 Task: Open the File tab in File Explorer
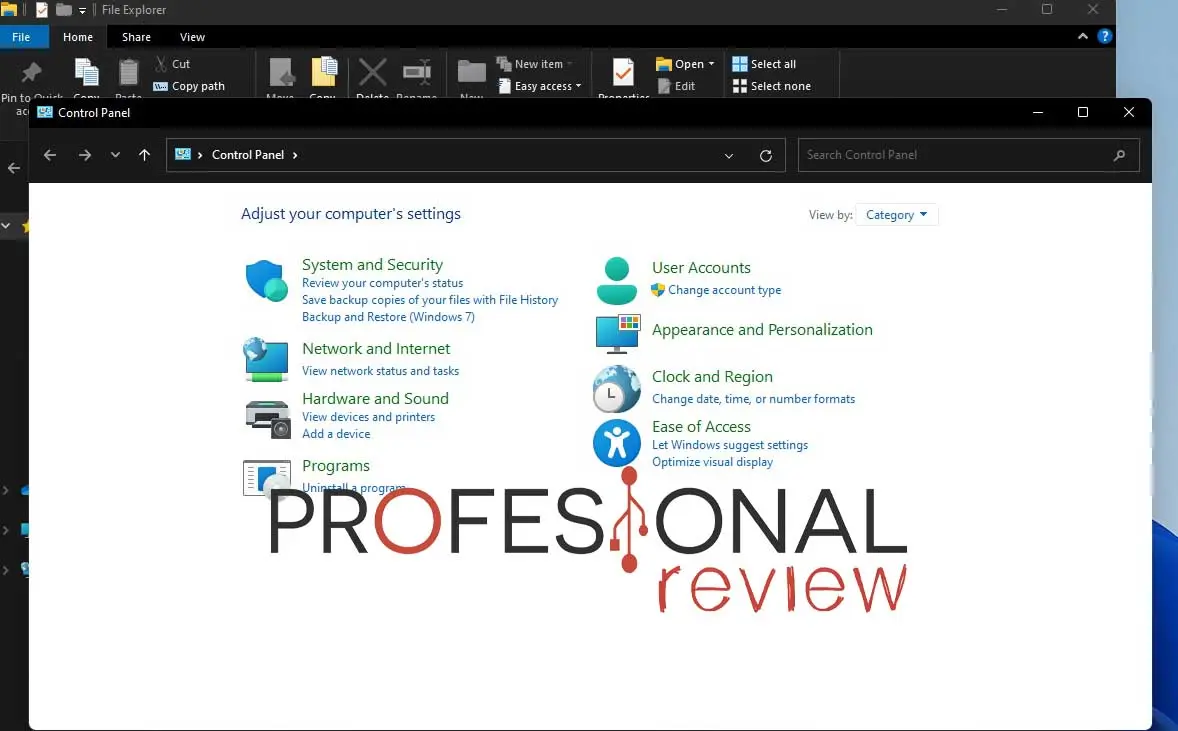pyautogui.click(x=21, y=37)
